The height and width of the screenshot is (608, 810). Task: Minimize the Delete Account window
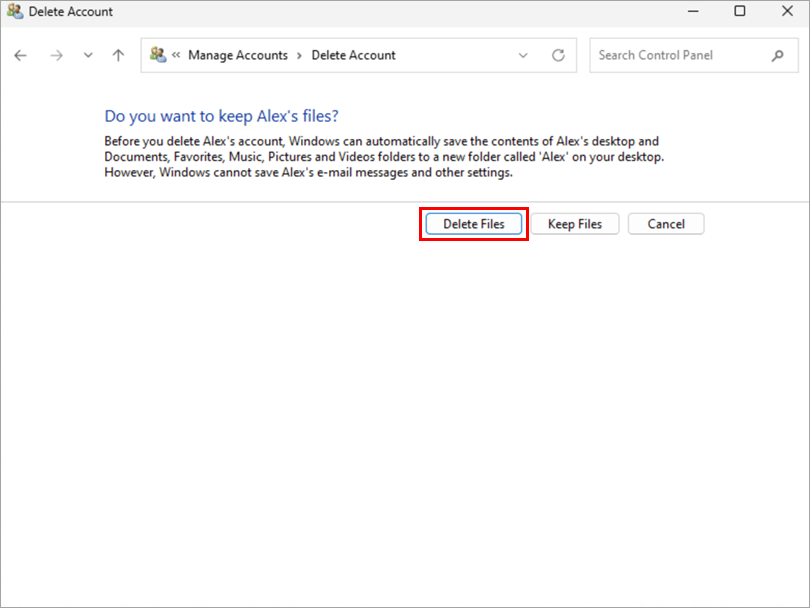click(693, 12)
